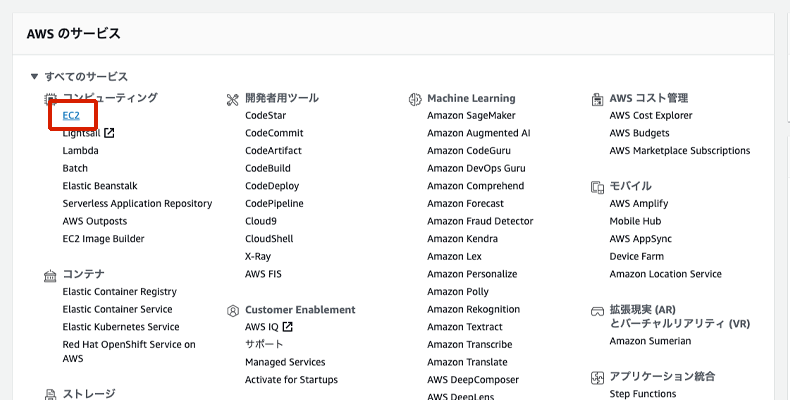Open Amazon Personalize
Screen dimensions: 790x400
coord(472,274)
